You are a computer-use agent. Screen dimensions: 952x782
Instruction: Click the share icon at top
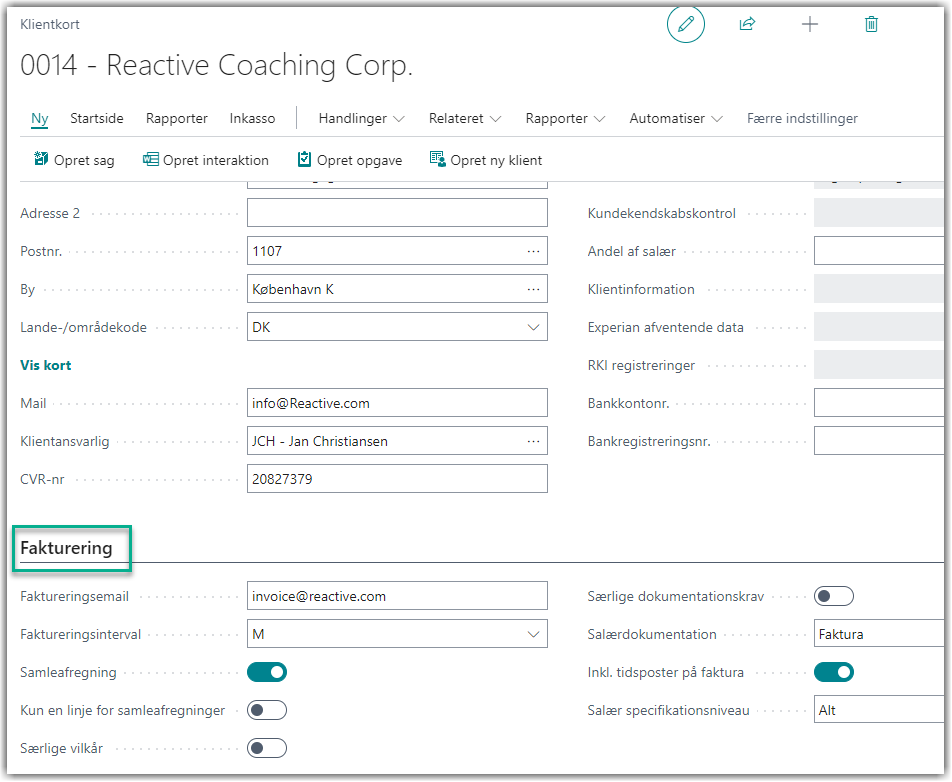click(x=747, y=25)
